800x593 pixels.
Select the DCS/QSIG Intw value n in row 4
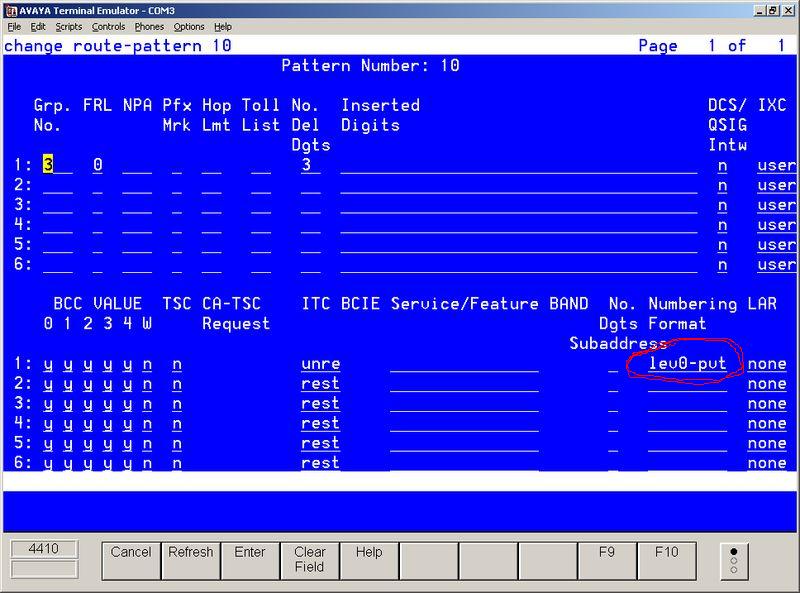722,225
